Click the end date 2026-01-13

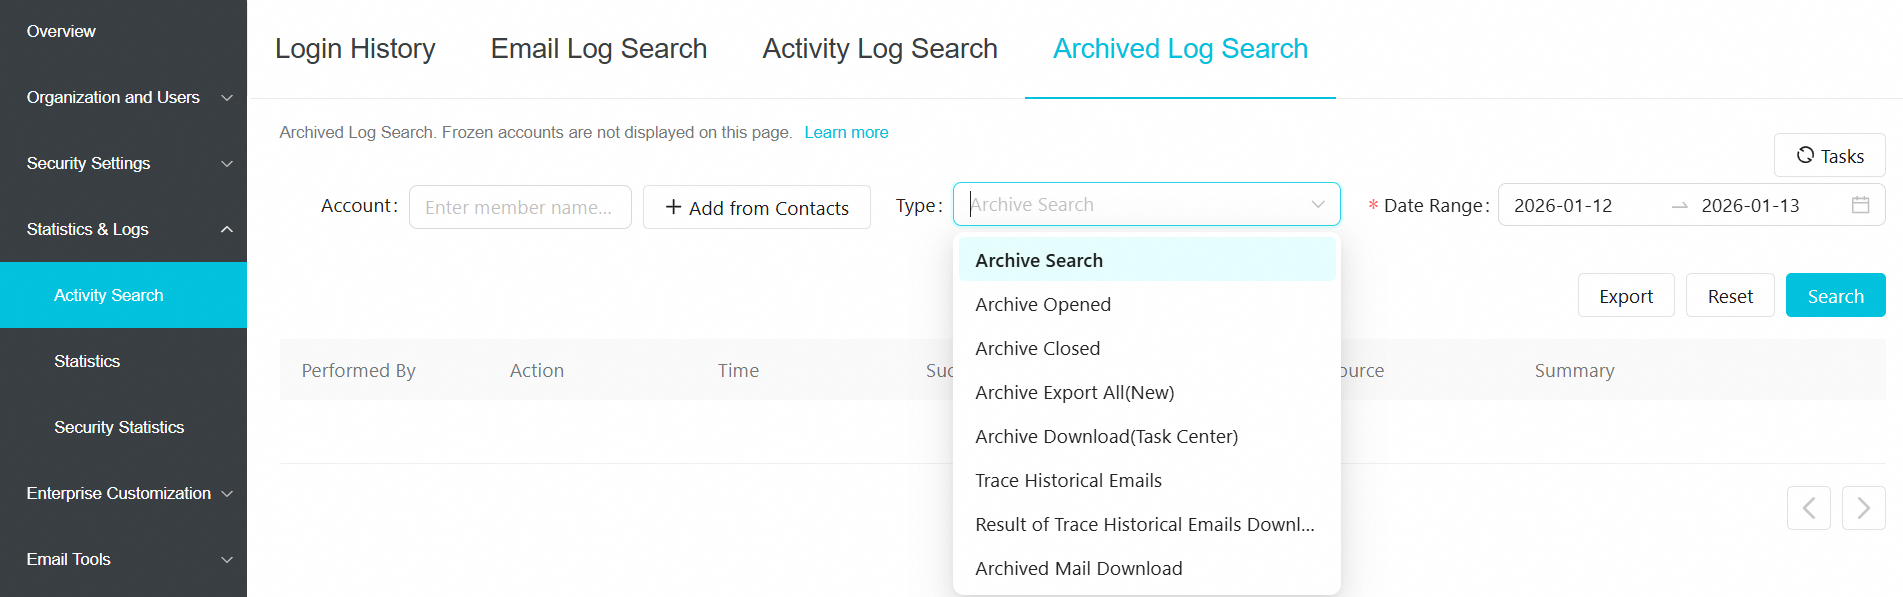[1750, 205]
